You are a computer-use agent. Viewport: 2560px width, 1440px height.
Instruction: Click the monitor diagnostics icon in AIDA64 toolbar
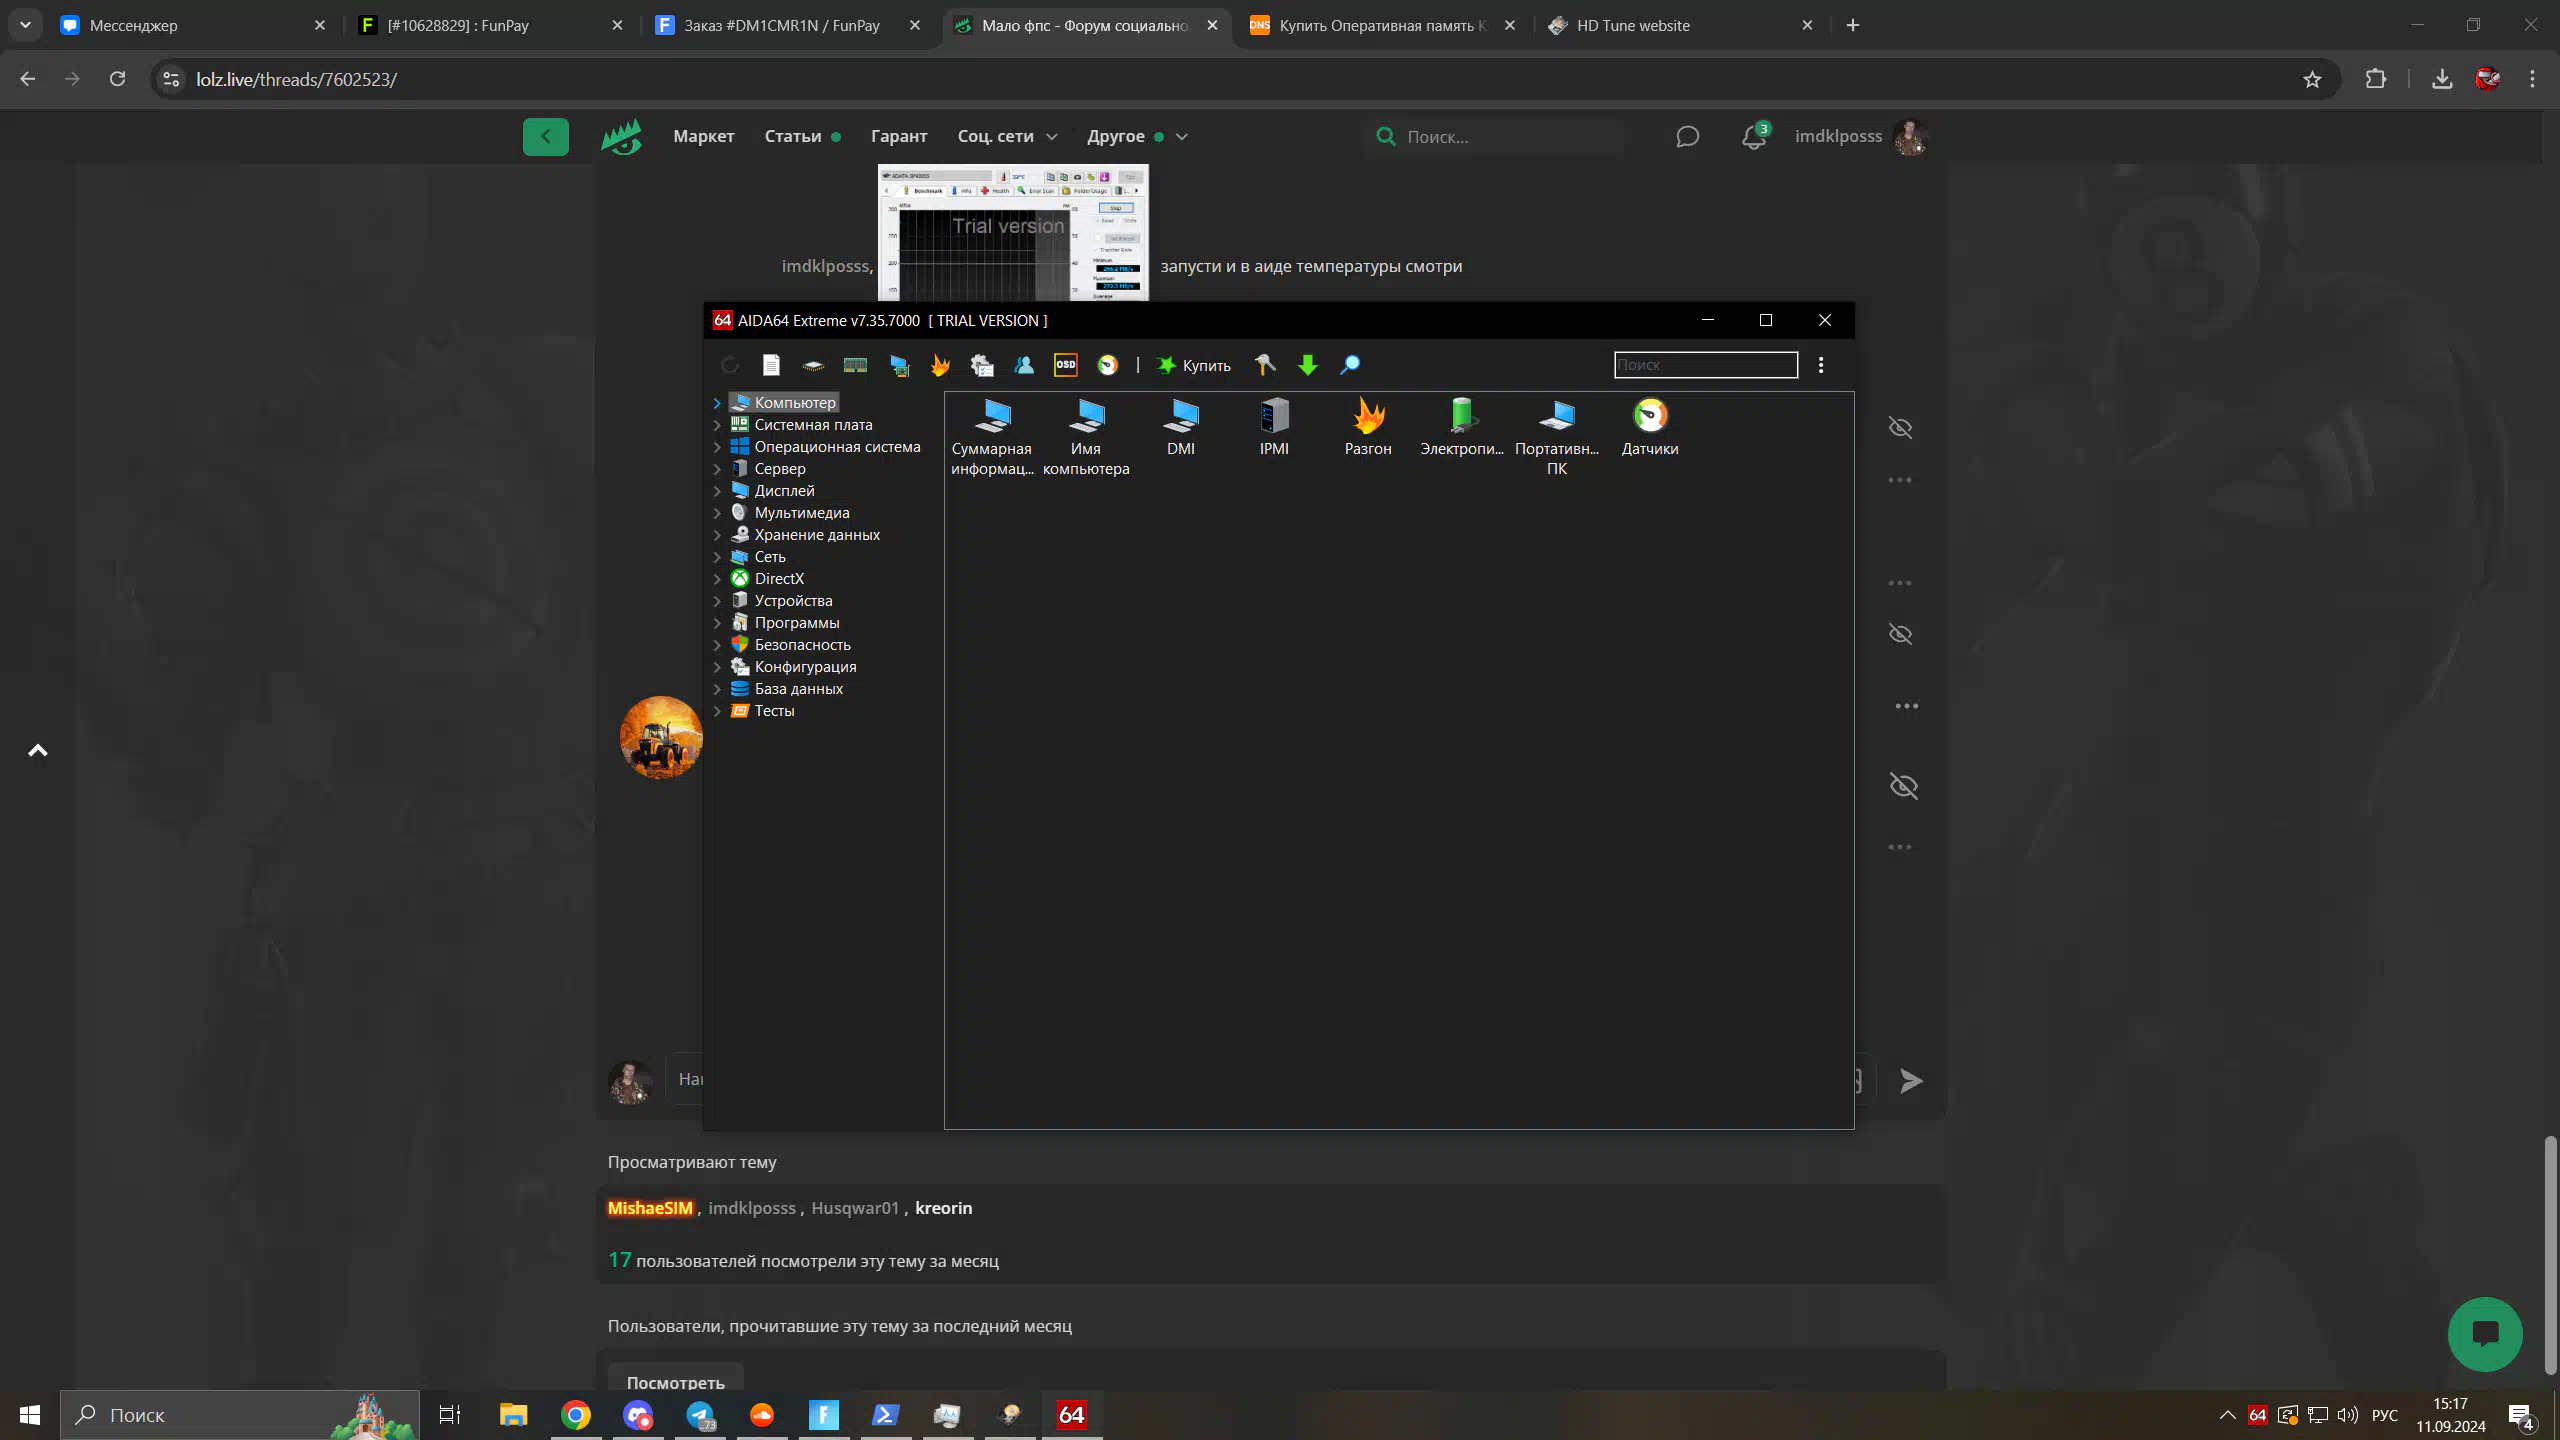(899, 365)
